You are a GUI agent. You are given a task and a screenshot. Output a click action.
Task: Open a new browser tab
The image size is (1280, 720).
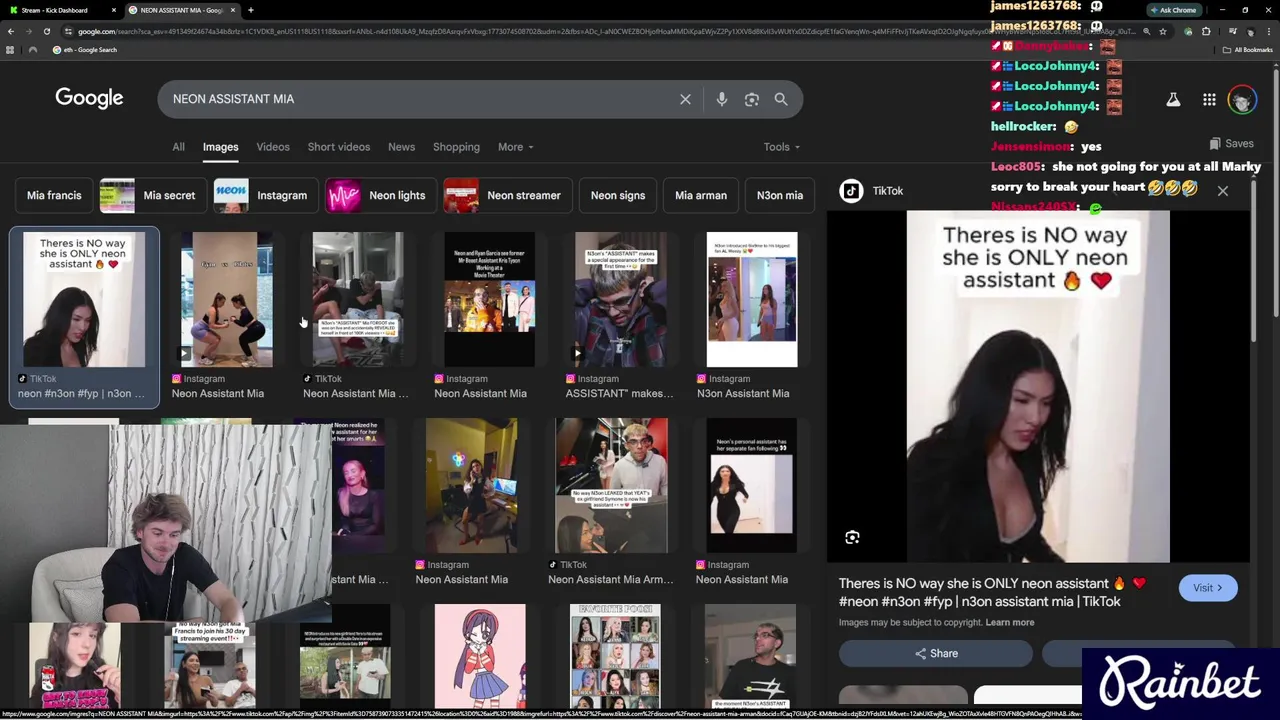click(251, 10)
